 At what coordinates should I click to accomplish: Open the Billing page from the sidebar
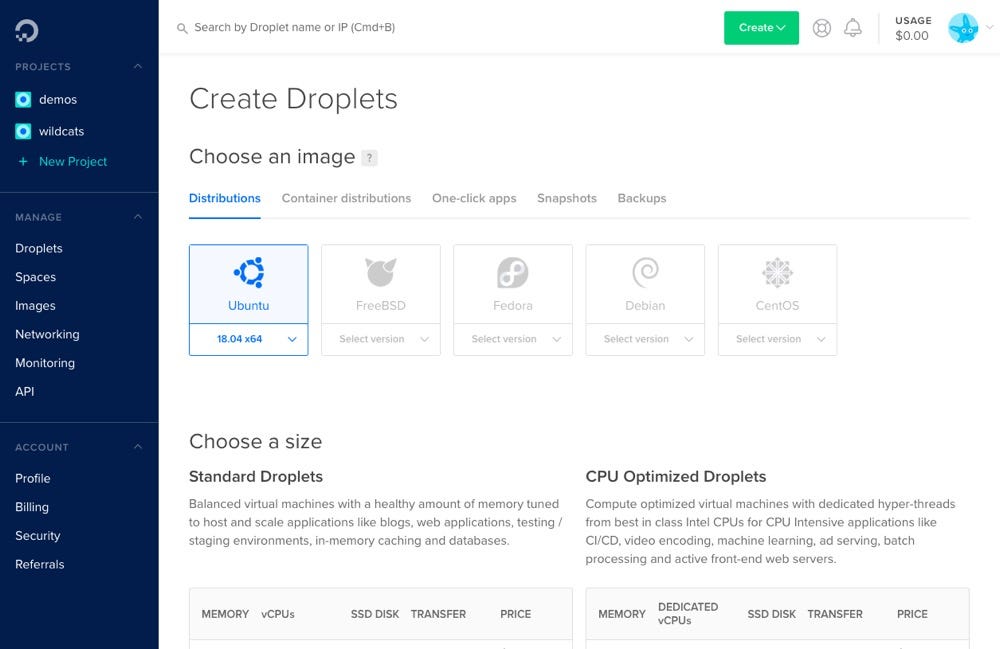[31, 507]
